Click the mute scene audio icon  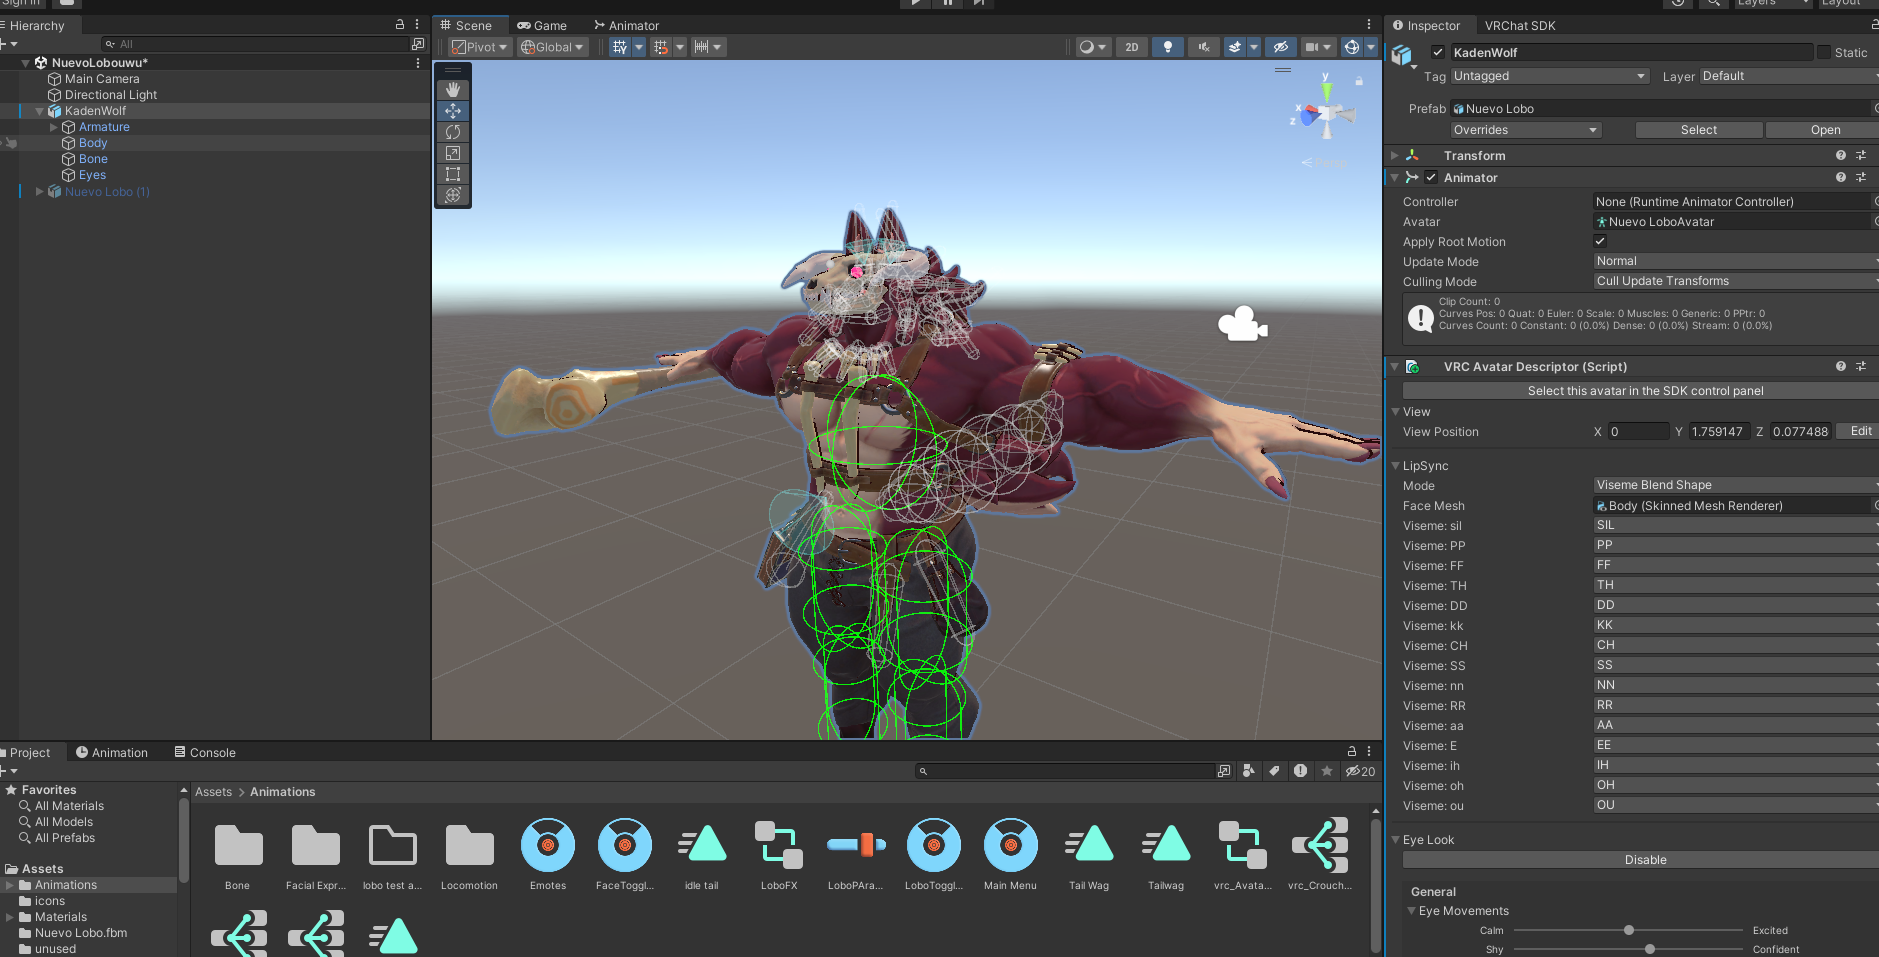(x=1204, y=47)
